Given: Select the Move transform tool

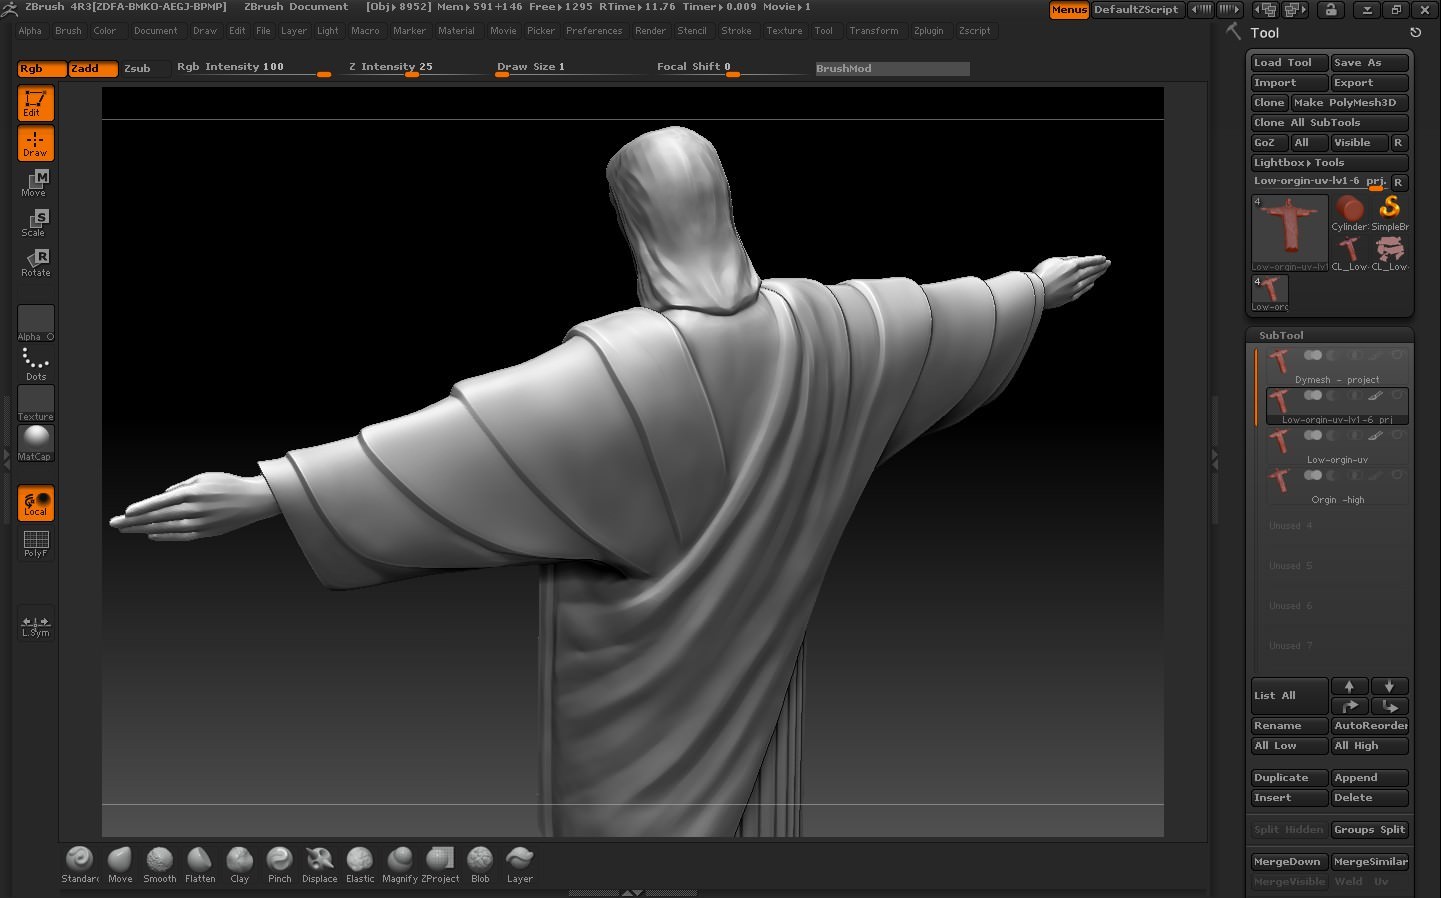Looking at the screenshot, I should click(x=35, y=183).
